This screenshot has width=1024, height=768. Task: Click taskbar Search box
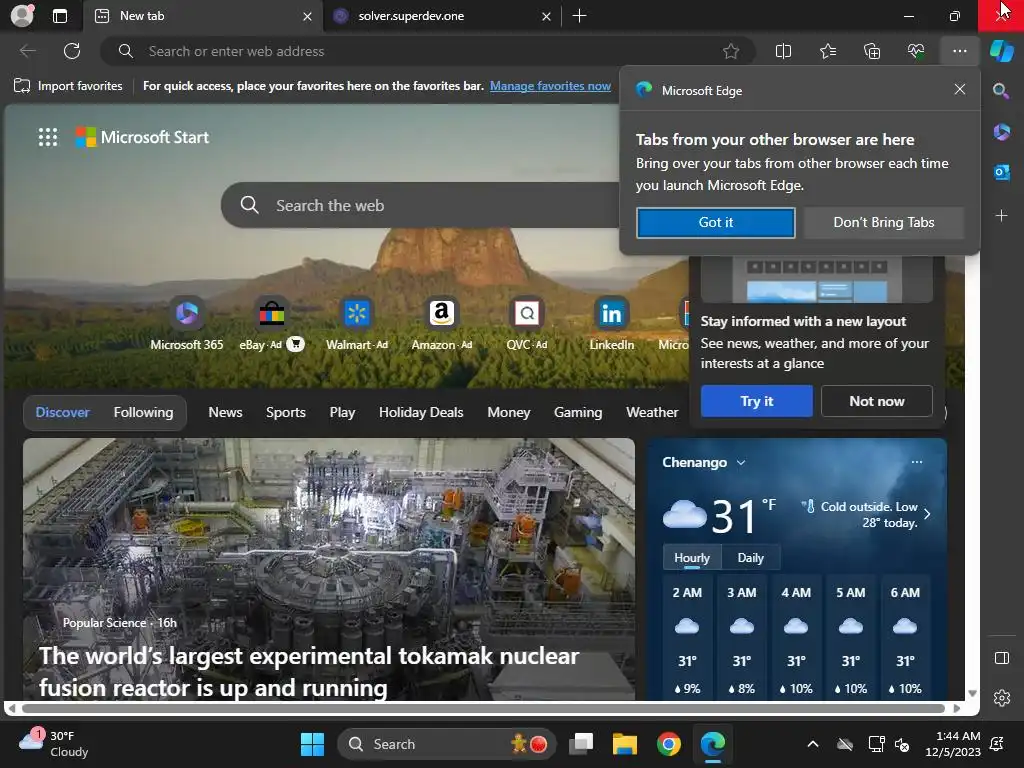[x=446, y=744]
